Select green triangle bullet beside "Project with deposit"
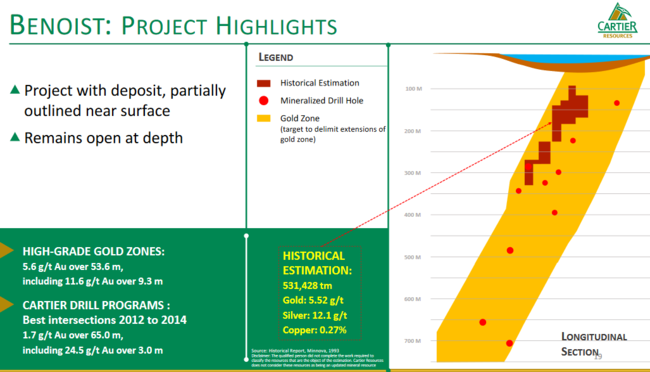 point(15,89)
